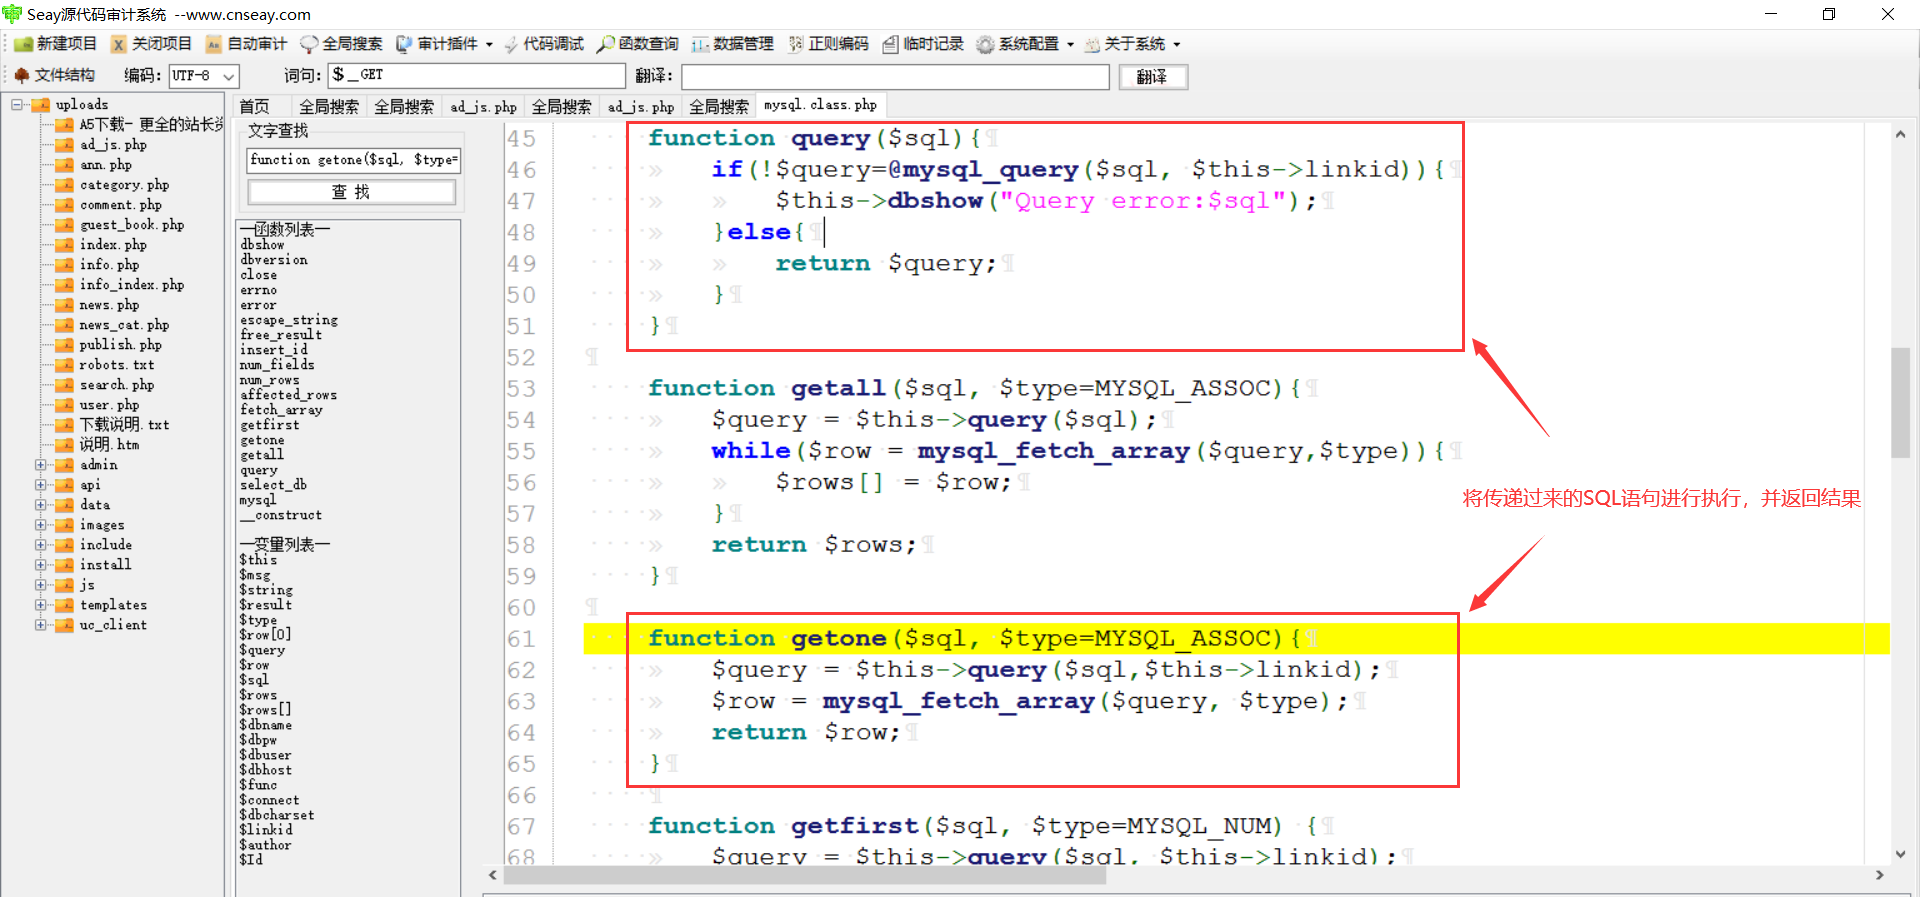Open the 正则编码 tool
The height and width of the screenshot is (897, 1920).
[x=828, y=44]
